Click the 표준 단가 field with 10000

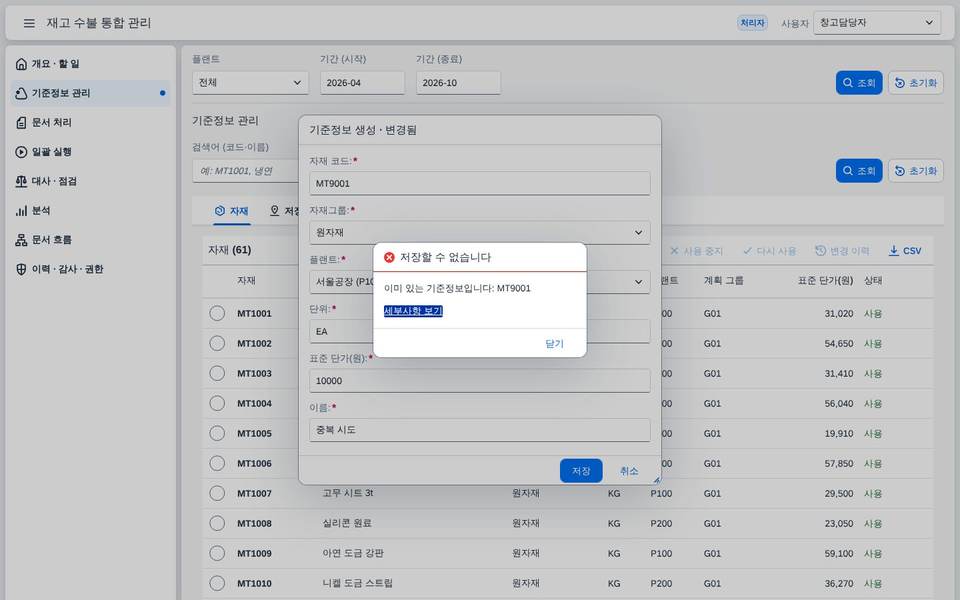(x=479, y=381)
